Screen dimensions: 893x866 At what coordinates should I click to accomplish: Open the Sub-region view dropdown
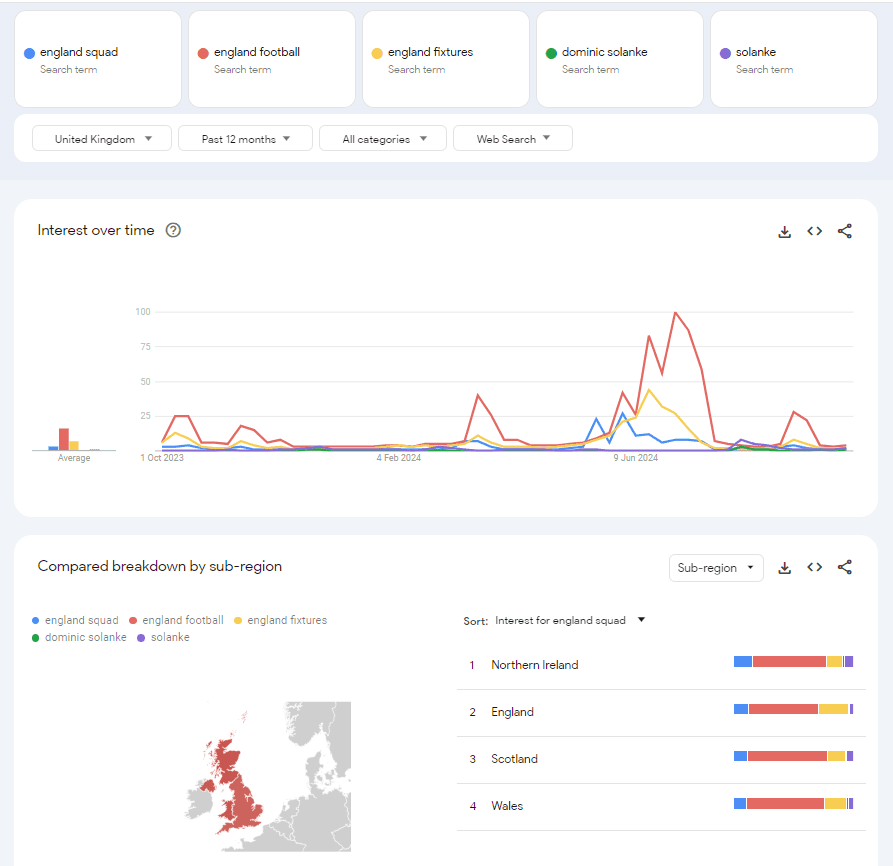click(716, 567)
